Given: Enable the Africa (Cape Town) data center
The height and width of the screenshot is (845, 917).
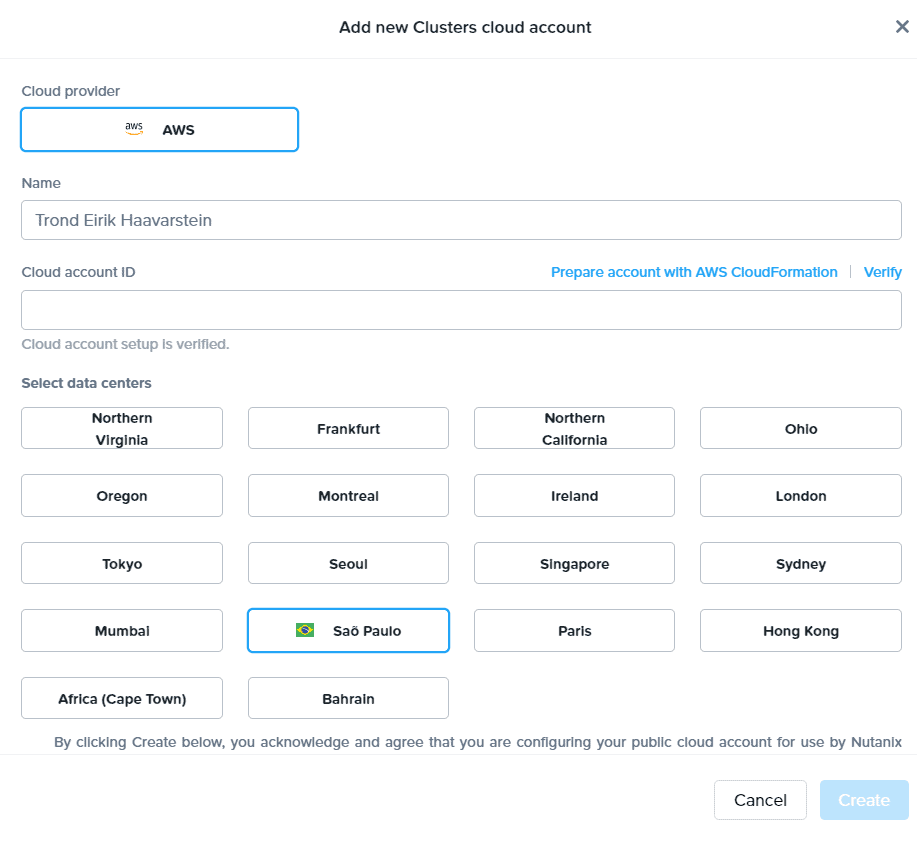Looking at the screenshot, I should [x=122, y=698].
